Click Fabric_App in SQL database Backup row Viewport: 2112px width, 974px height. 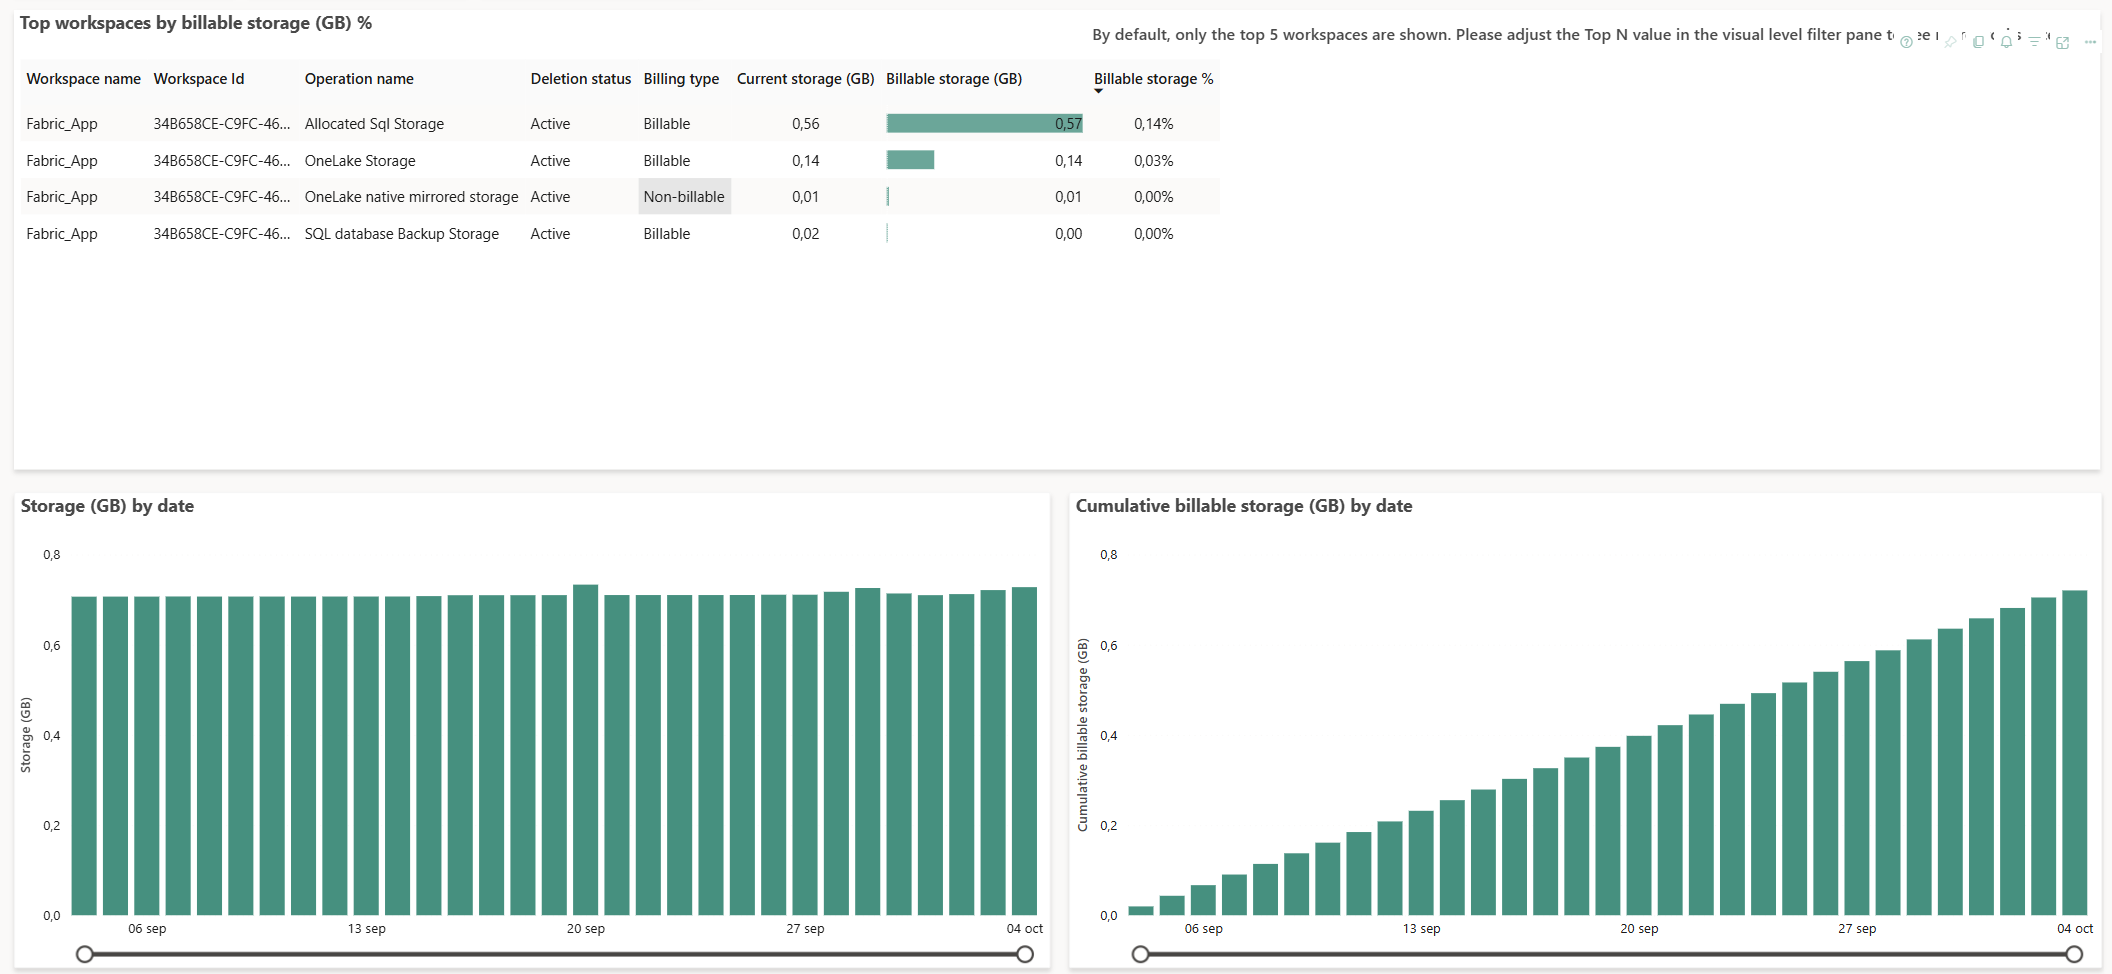(x=62, y=234)
